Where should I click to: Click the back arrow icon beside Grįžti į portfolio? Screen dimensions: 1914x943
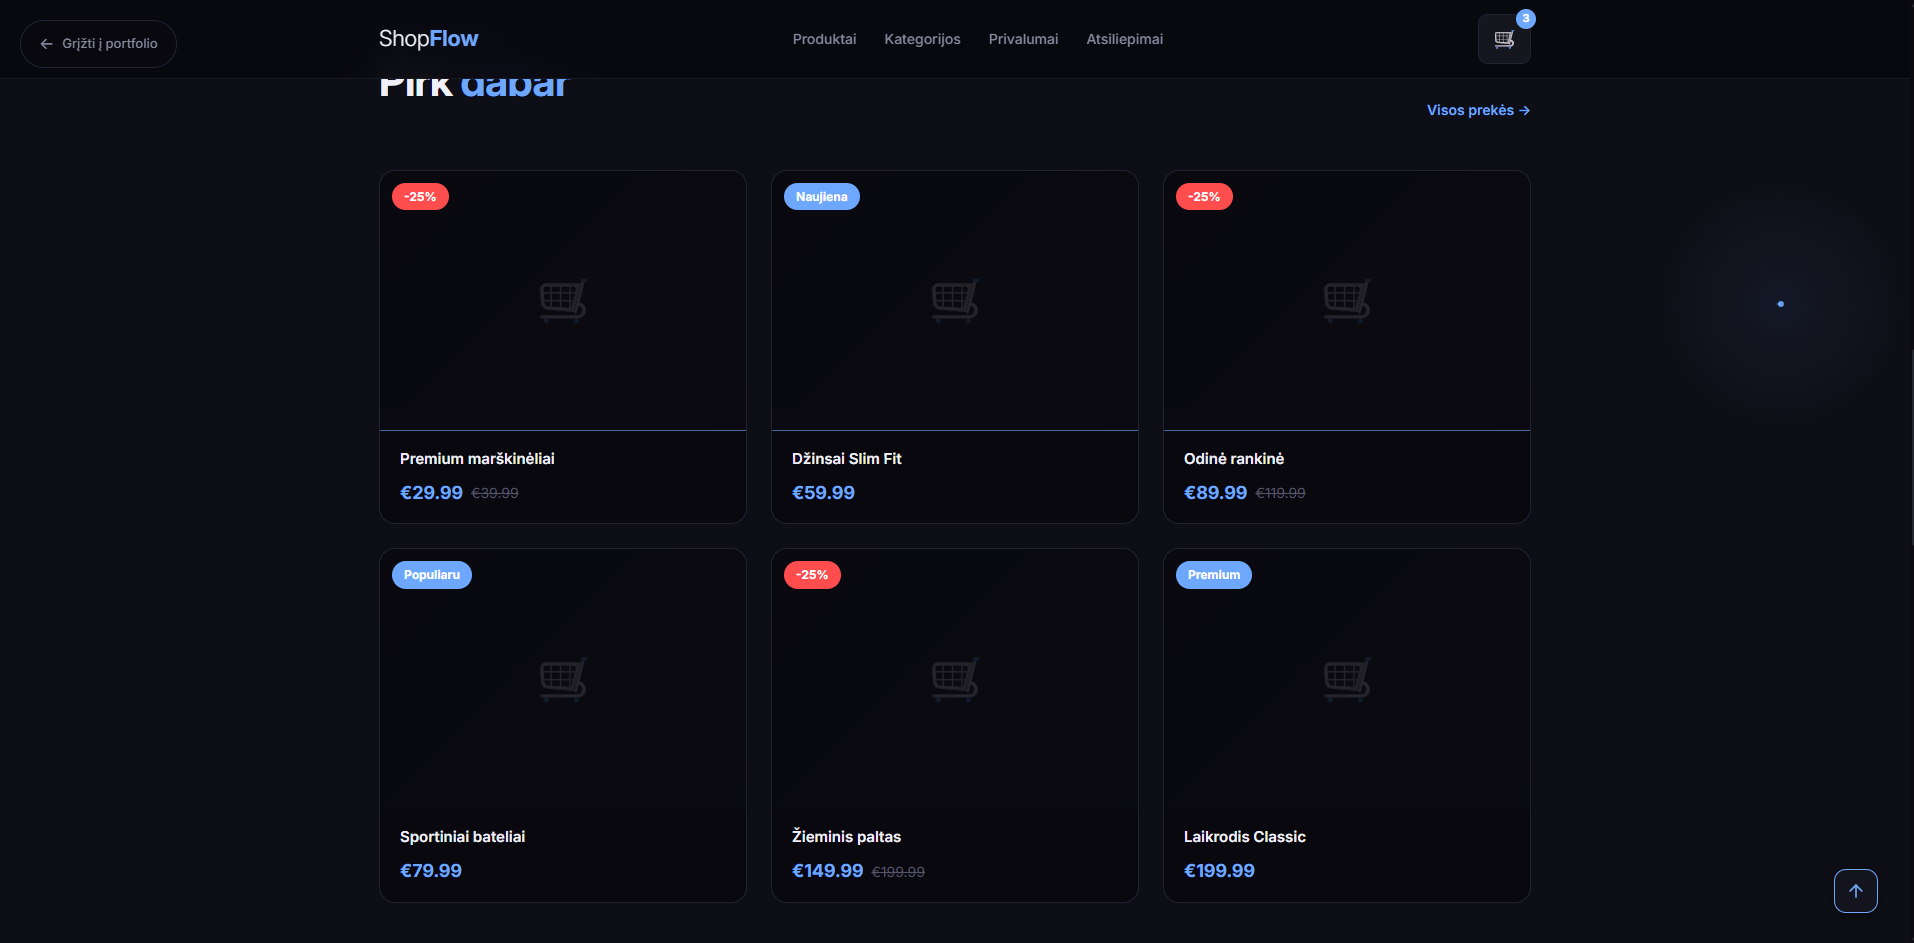click(x=46, y=43)
